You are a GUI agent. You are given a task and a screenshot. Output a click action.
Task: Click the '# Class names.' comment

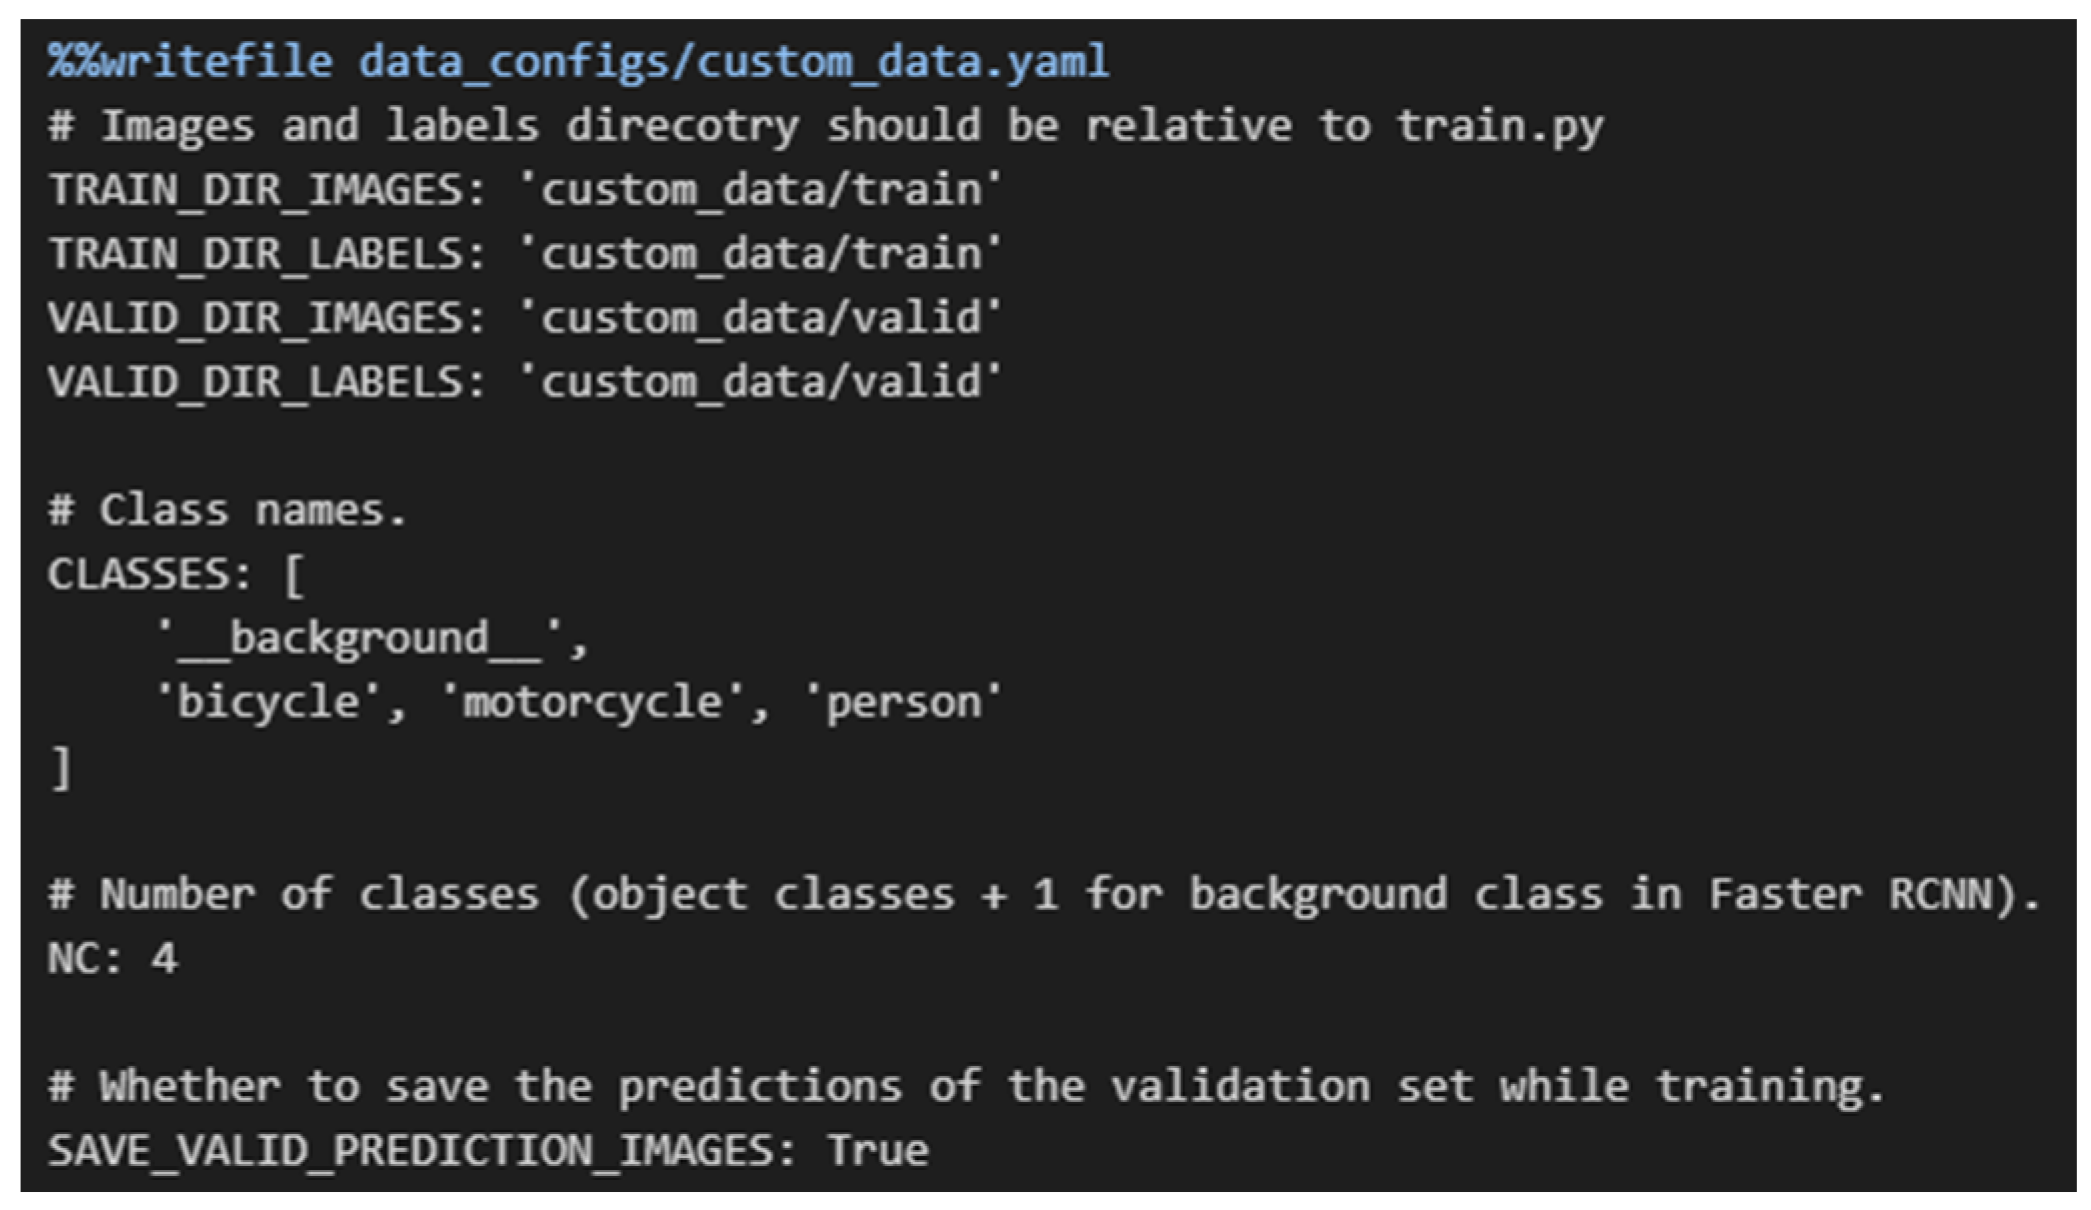tap(227, 510)
